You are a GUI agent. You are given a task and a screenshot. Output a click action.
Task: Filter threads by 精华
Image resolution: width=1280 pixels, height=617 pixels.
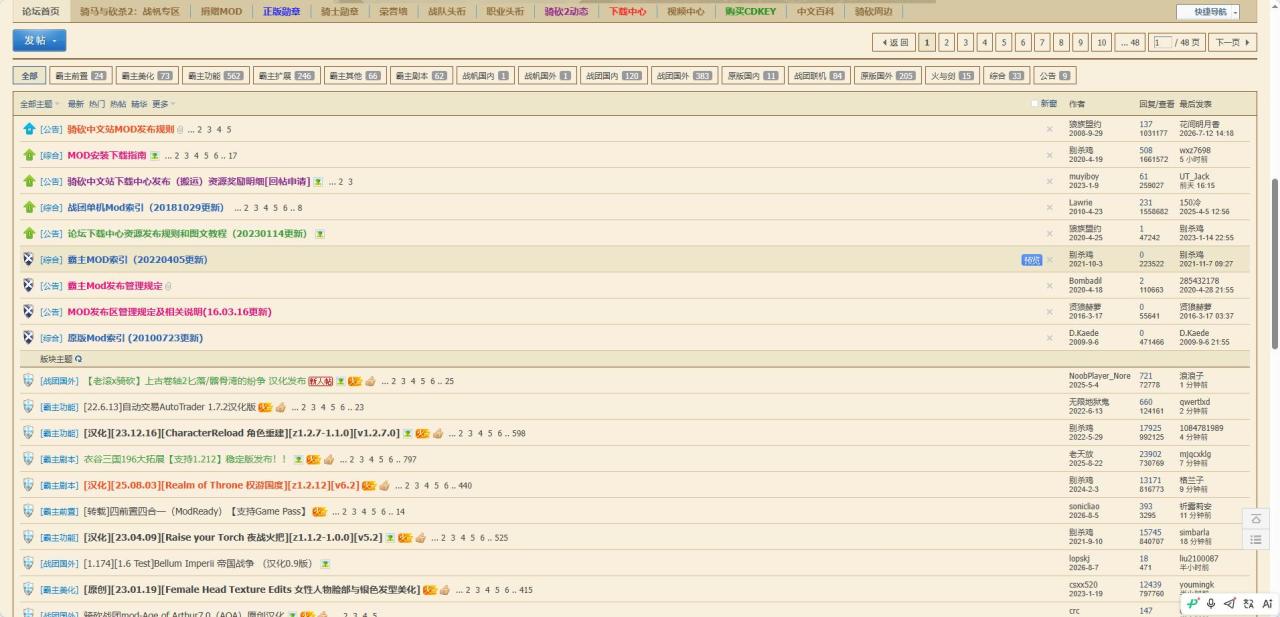pyautogui.click(x=139, y=104)
